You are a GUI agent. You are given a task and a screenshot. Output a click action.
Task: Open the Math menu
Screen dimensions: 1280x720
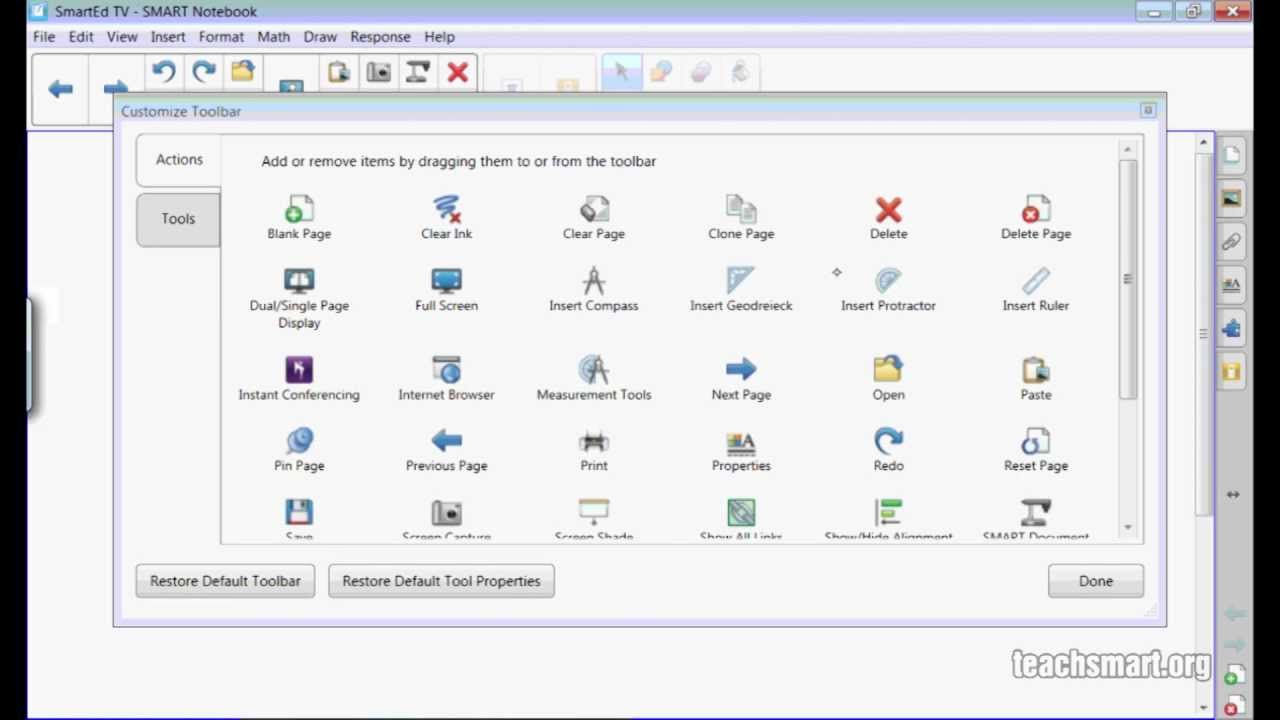273,37
